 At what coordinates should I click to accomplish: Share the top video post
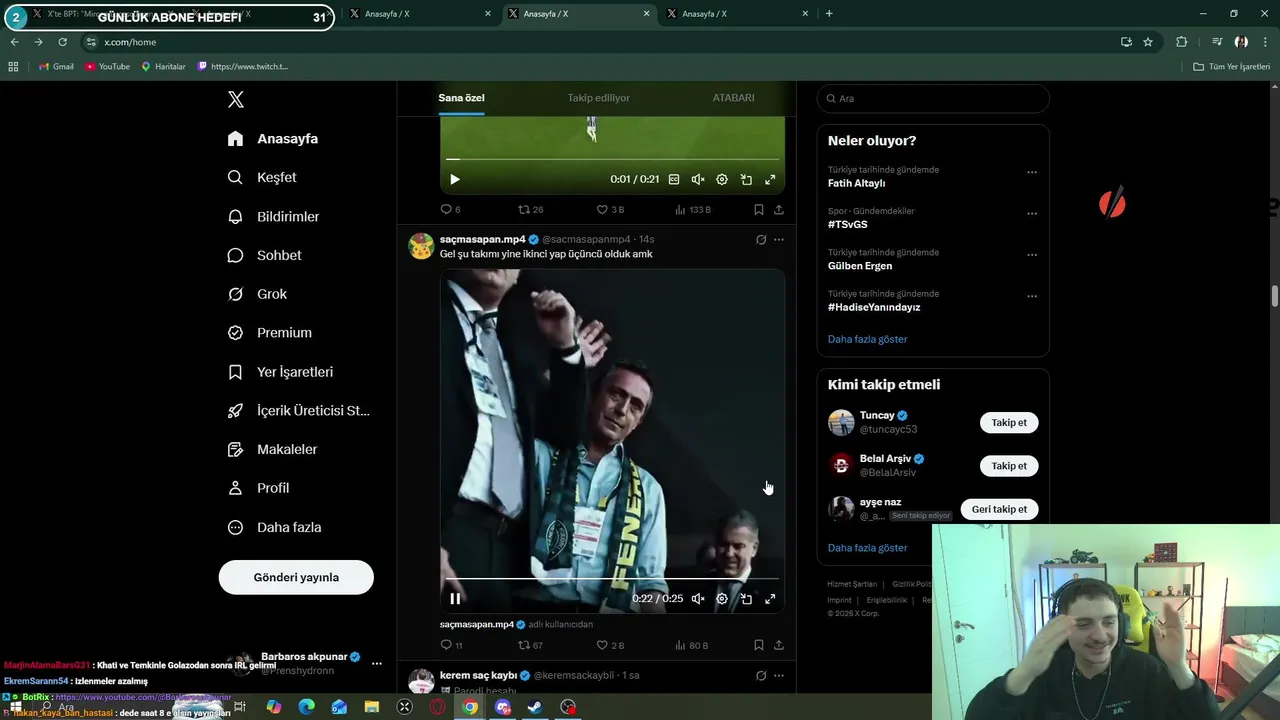click(779, 210)
